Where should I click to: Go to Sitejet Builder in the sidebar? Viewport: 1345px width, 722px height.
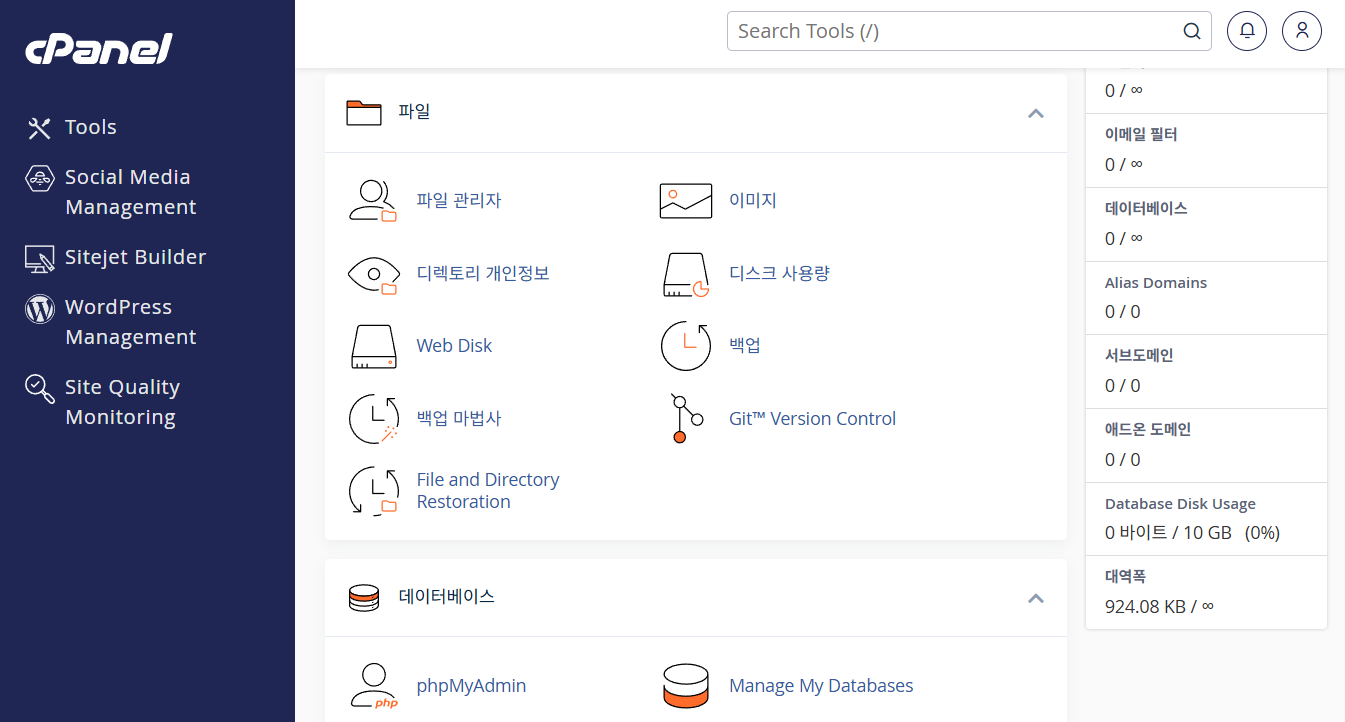click(135, 257)
